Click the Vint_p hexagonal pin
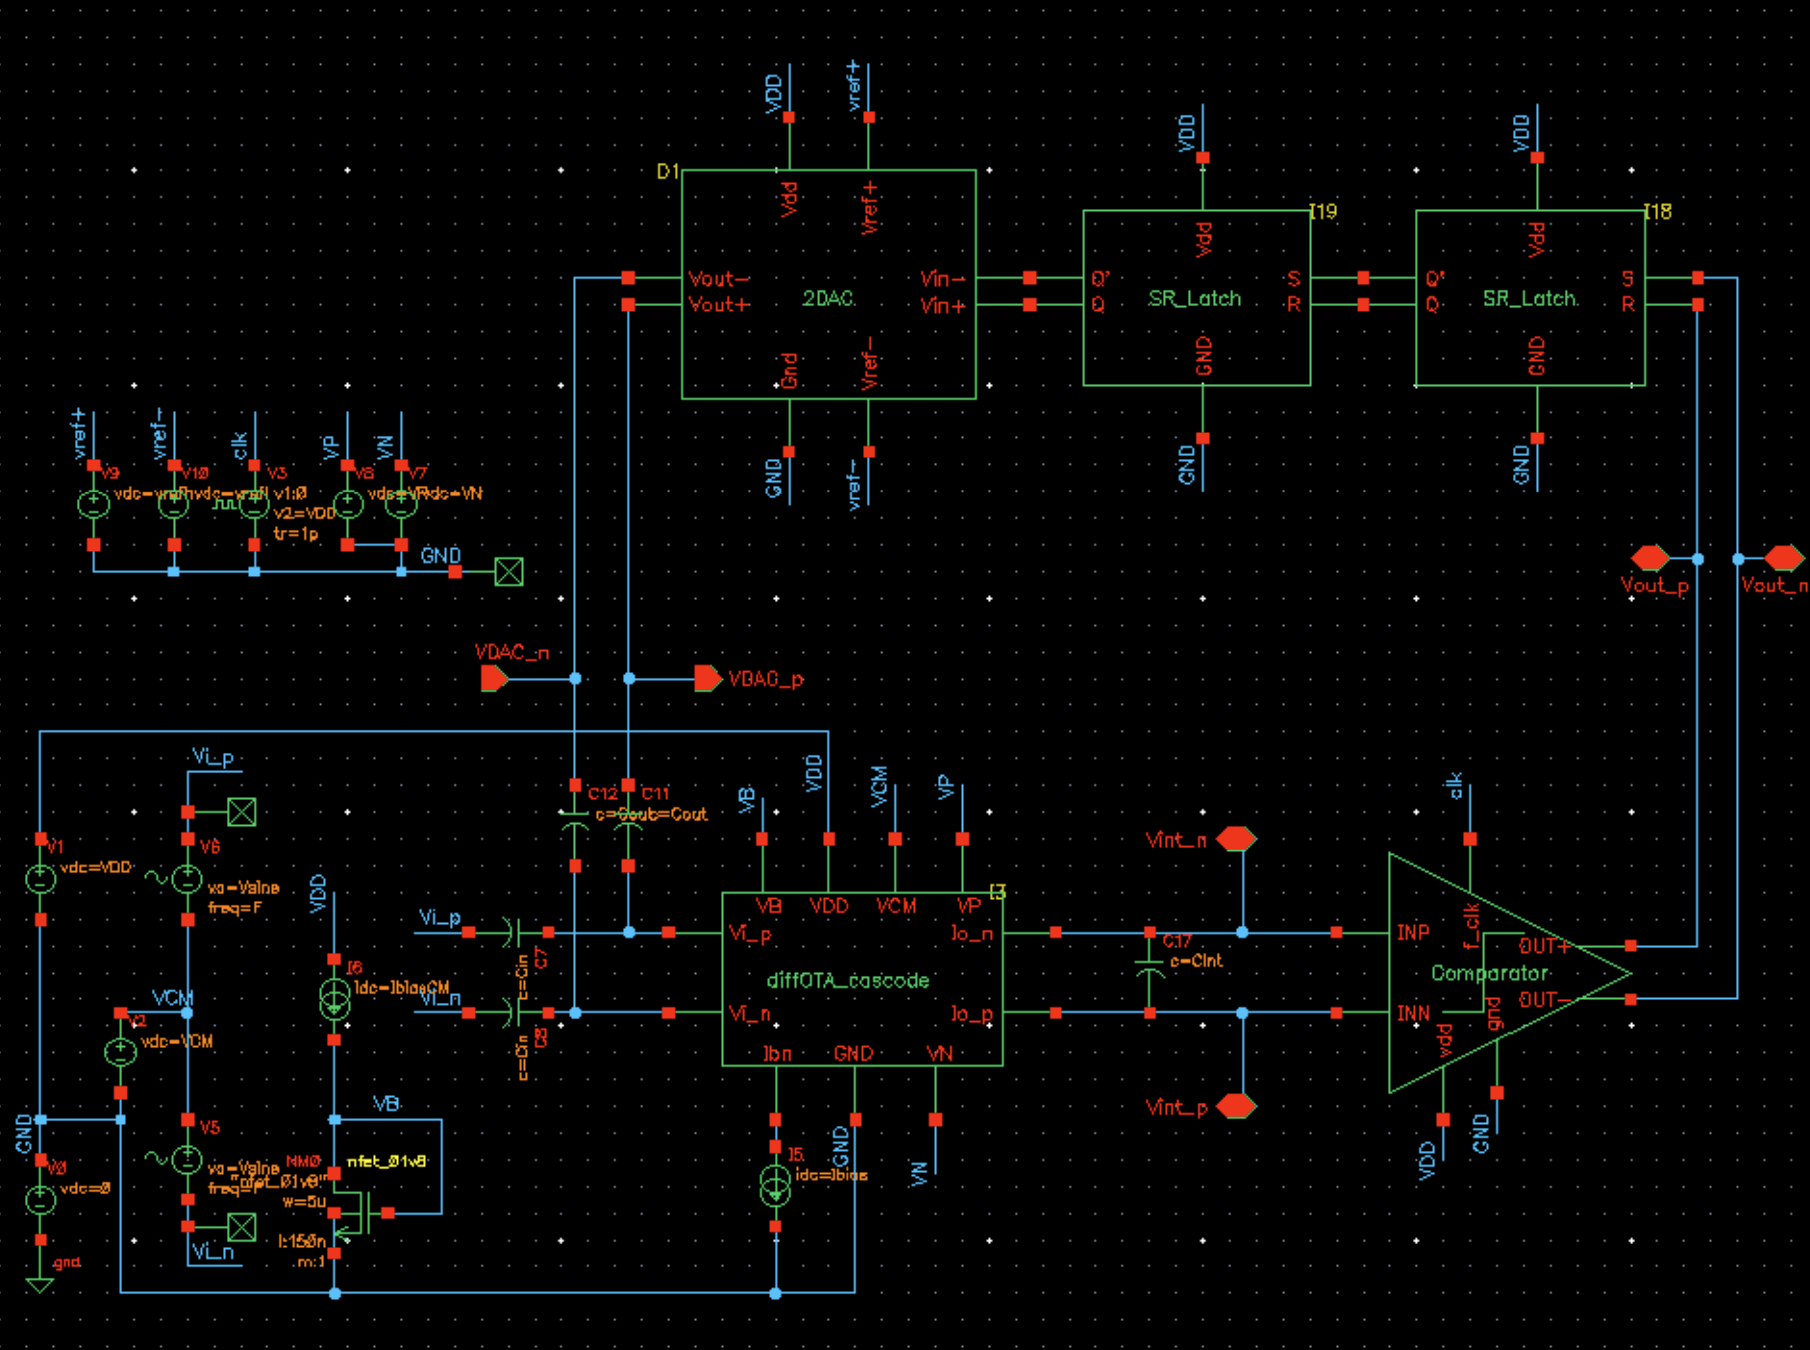 click(1236, 1107)
